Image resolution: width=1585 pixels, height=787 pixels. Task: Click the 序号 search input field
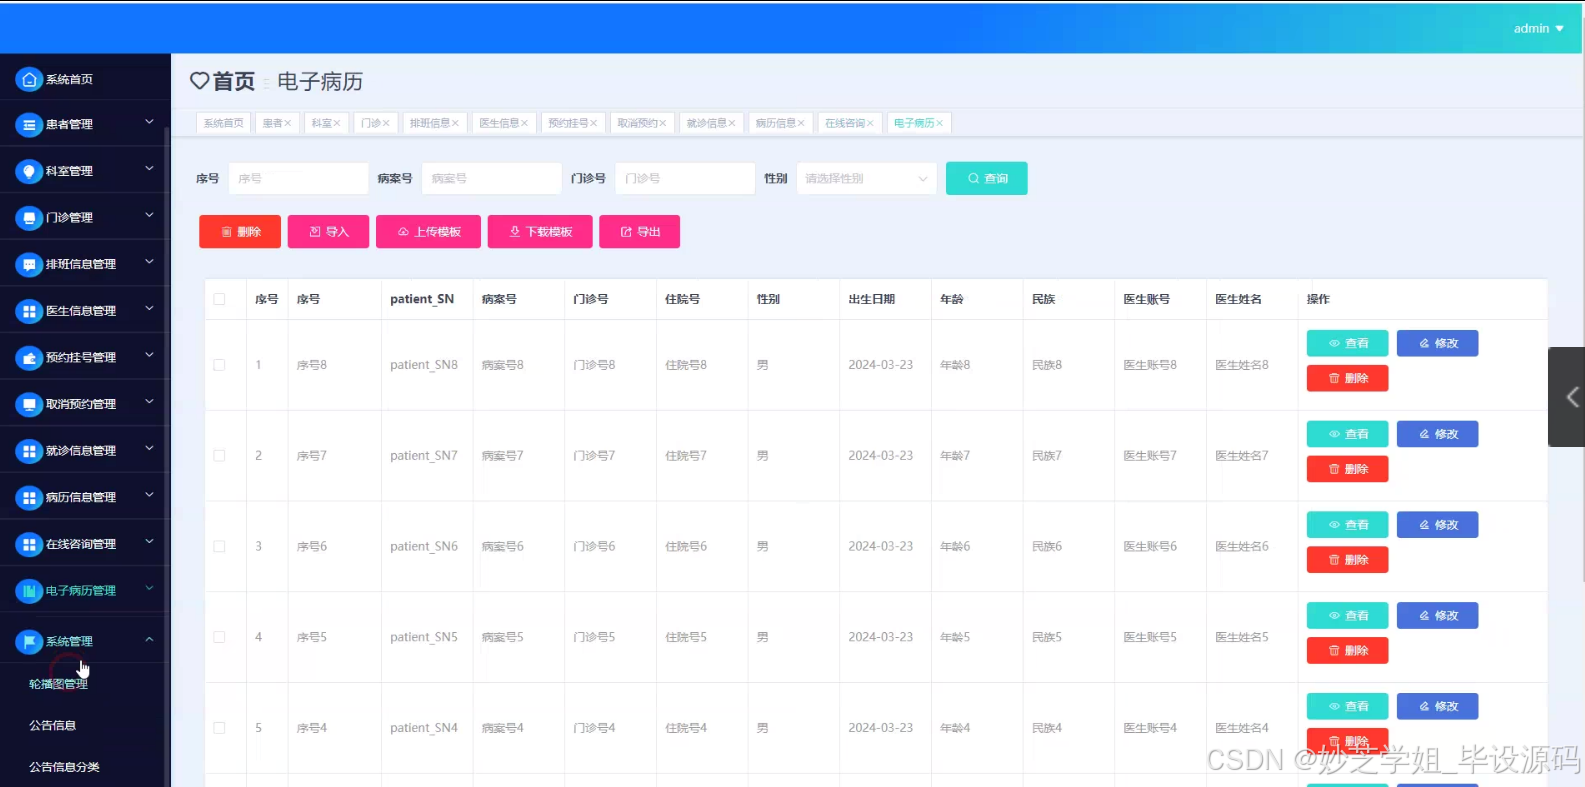coord(298,178)
